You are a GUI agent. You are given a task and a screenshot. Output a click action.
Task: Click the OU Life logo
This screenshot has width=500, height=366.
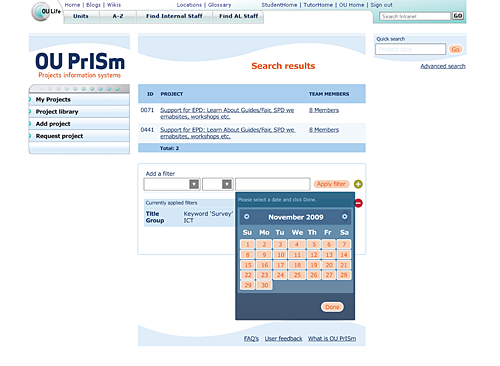click(46, 11)
